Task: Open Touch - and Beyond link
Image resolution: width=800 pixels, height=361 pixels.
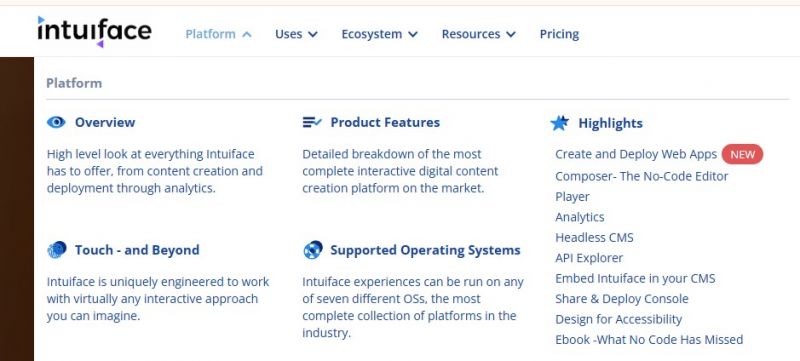Action: click(137, 250)
